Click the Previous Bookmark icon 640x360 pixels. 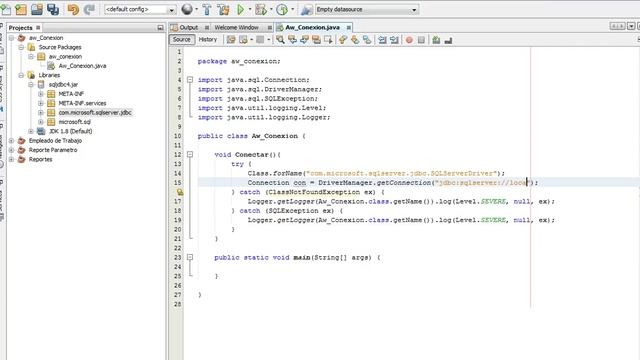tap(342, 40)
